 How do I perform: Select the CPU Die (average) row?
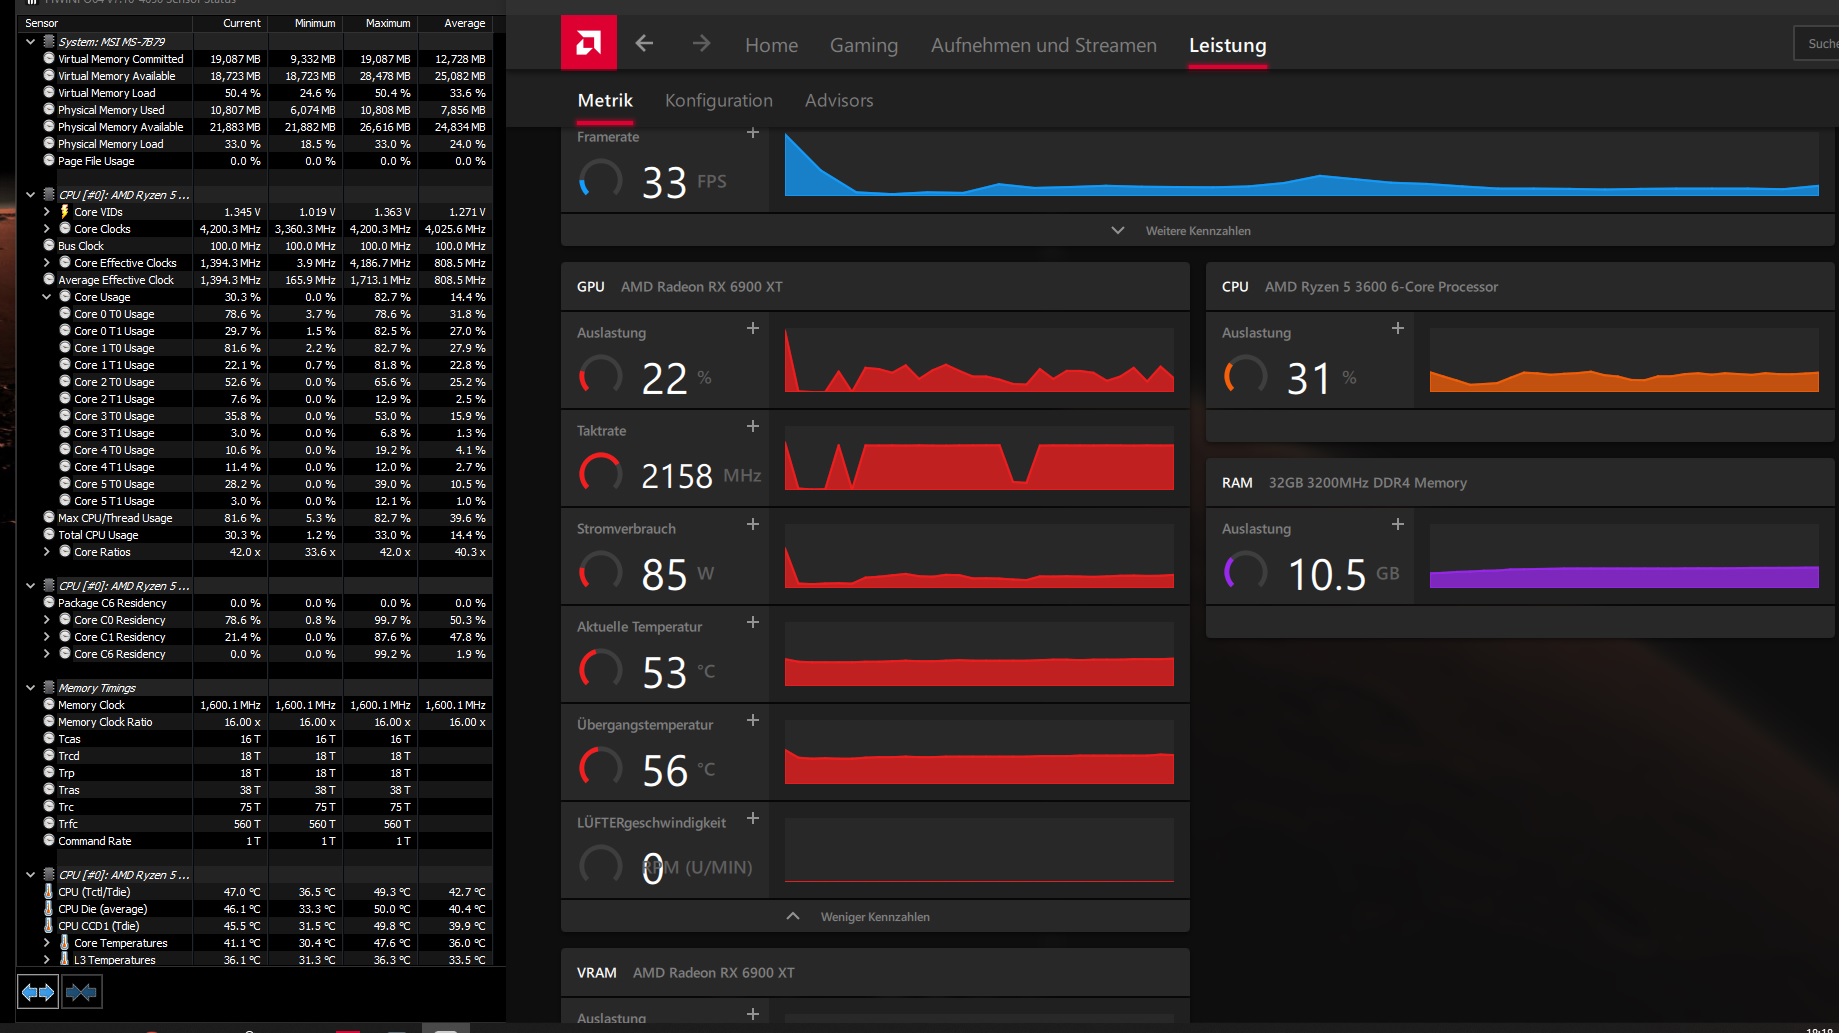pyautogui.click(x=255, y=909)
